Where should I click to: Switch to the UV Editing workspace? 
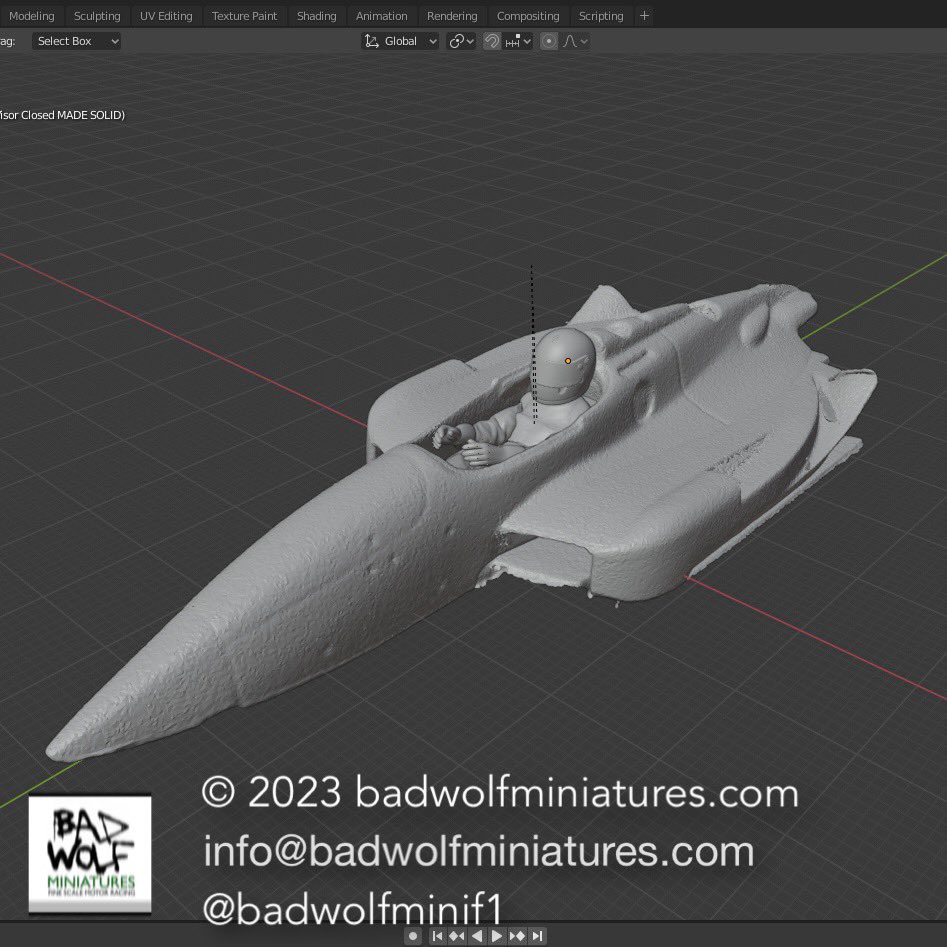tap(166, 16)
